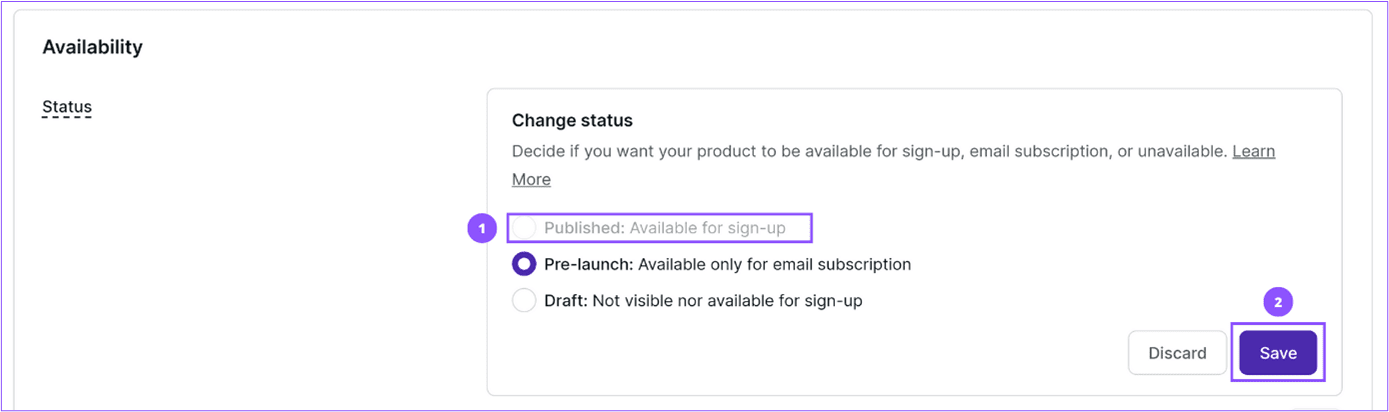The image size is (1389, 412).
Task: Click the purple Save button
Action: pyautogui.click(x=1278, y=353)
